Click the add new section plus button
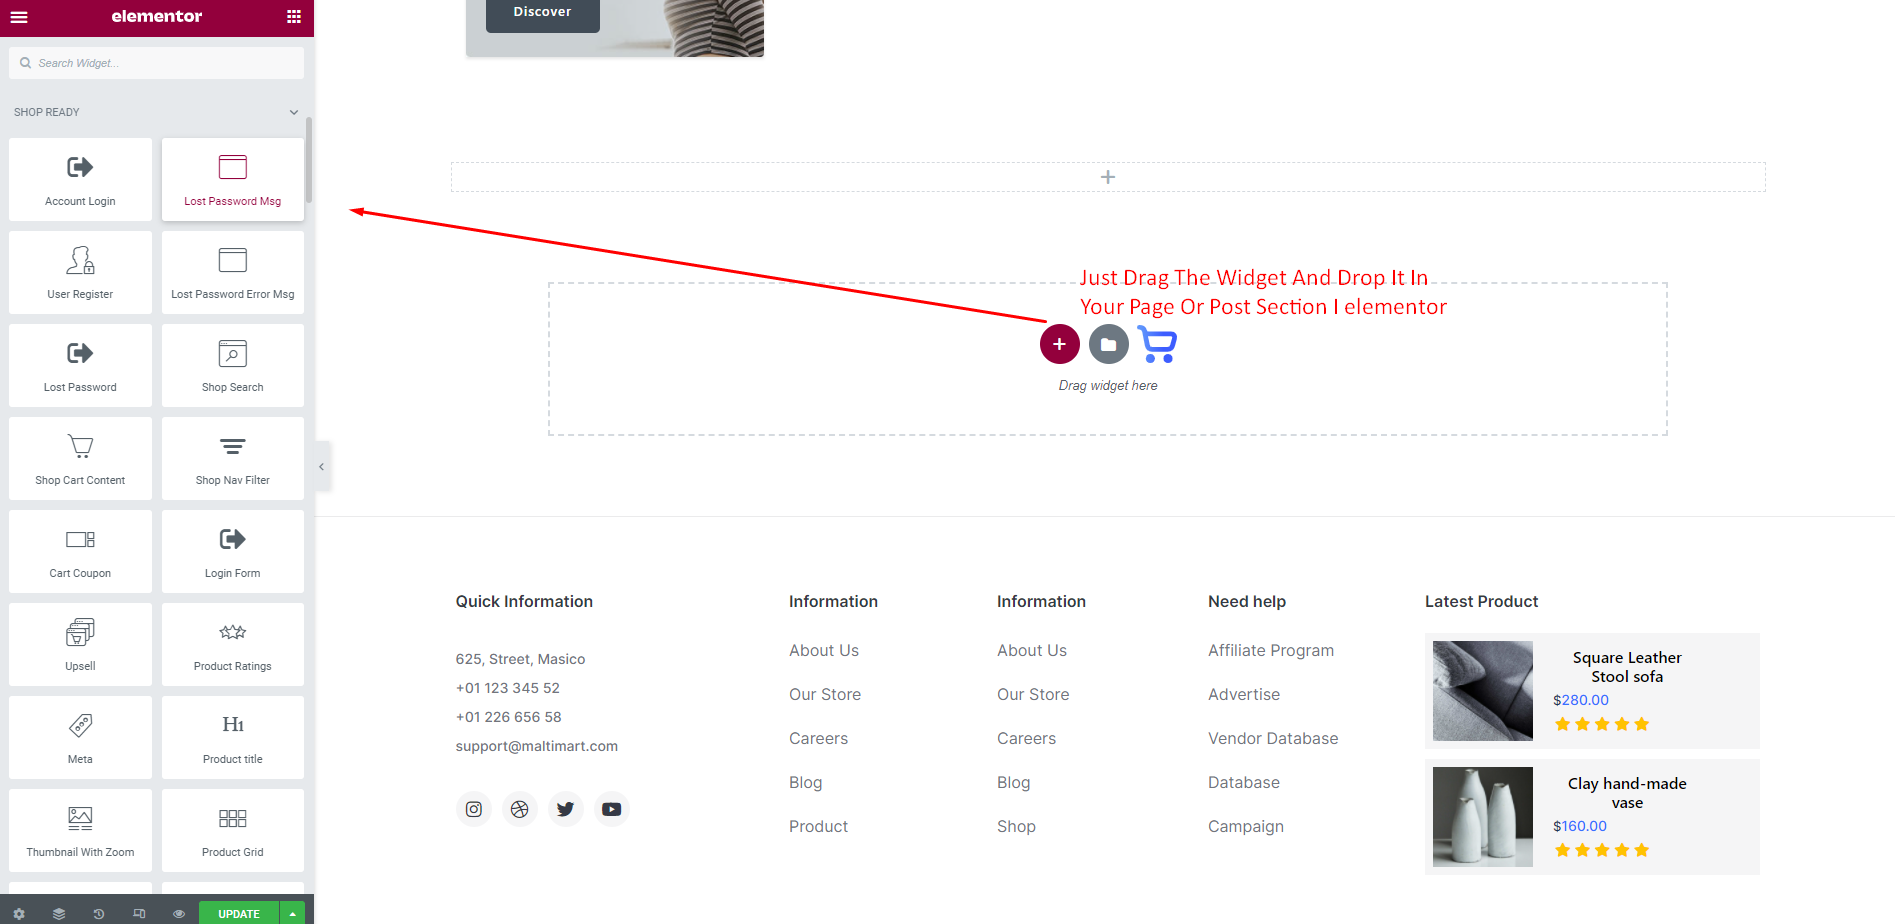Viewport: 1895px width, 924px height. tap(1059, 344)
